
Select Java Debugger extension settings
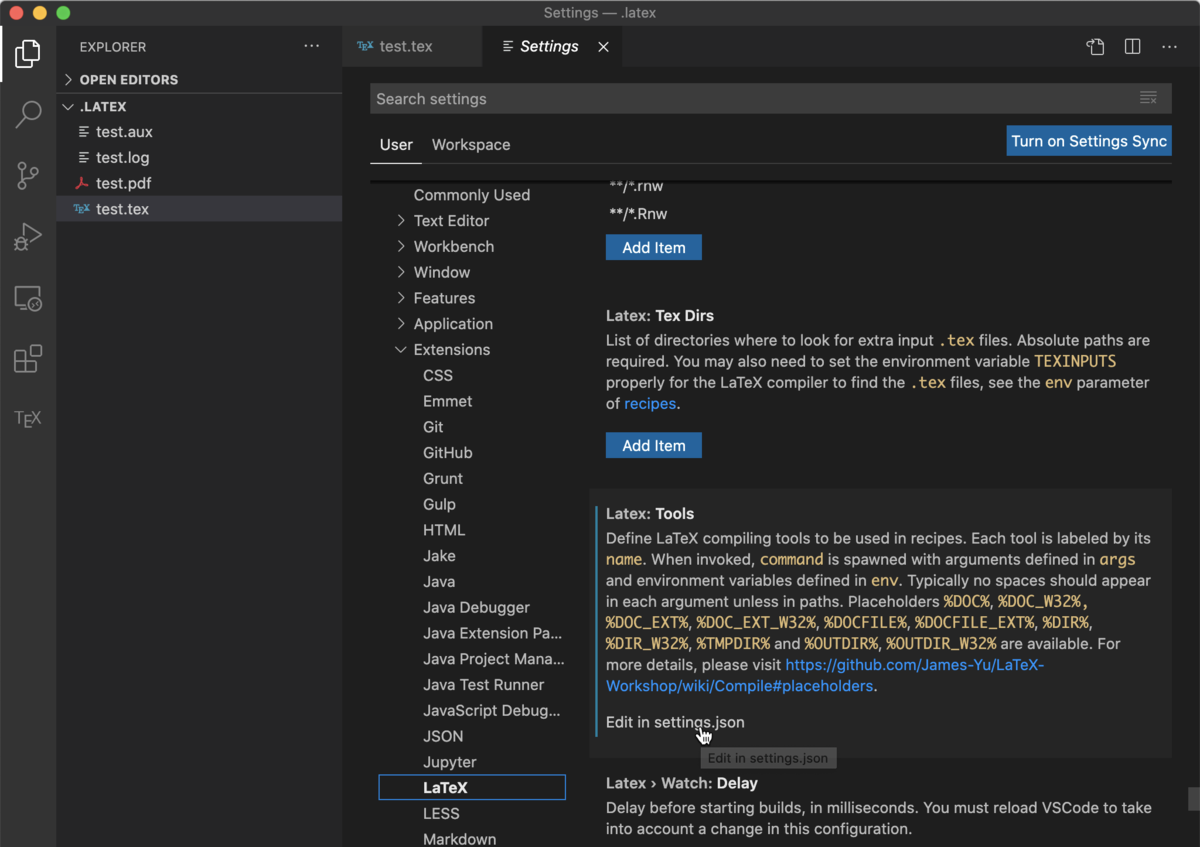476,608
